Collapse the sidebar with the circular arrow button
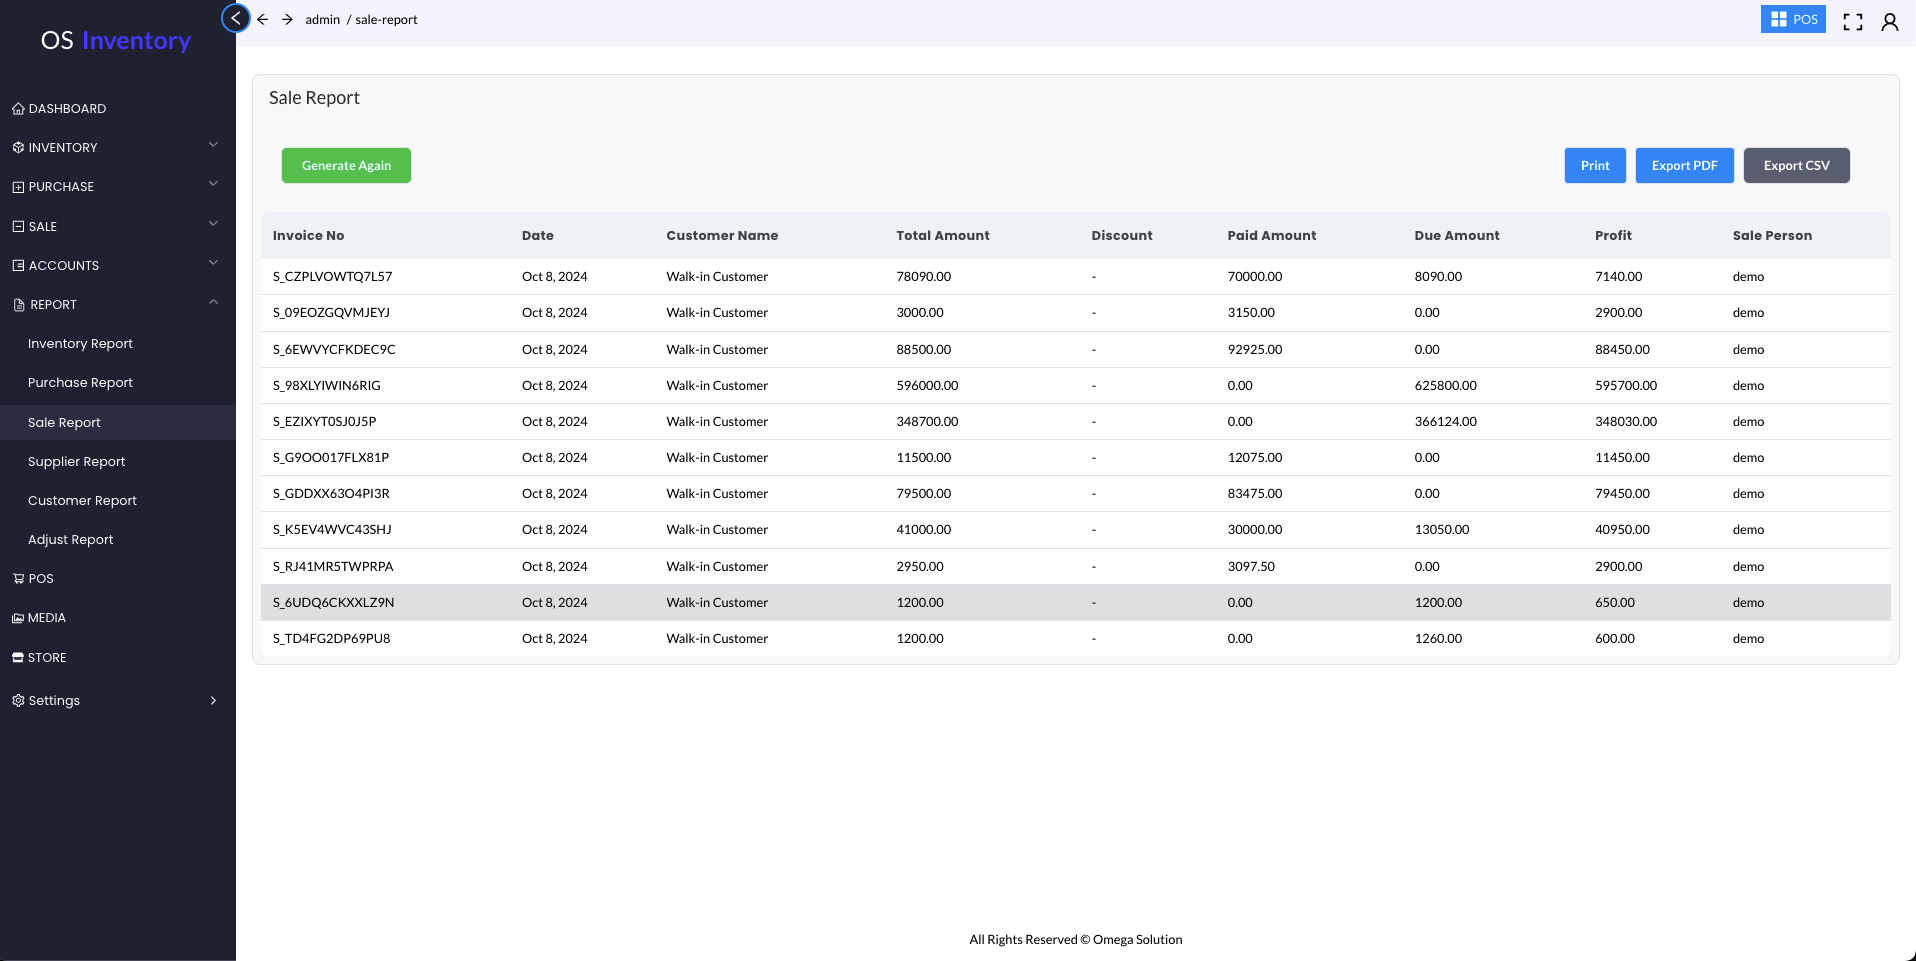This screenshot has width=1916, height=961. tap(236, 18)
